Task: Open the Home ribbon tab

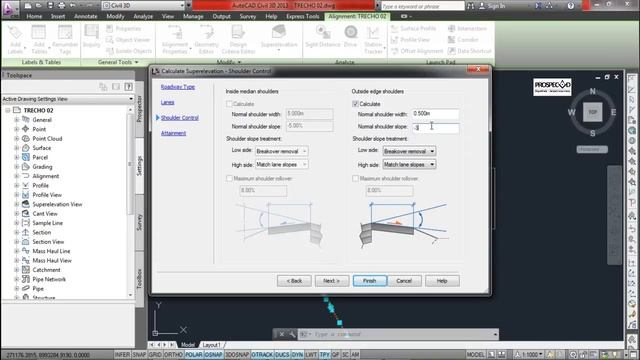Action: pos(34,16)
